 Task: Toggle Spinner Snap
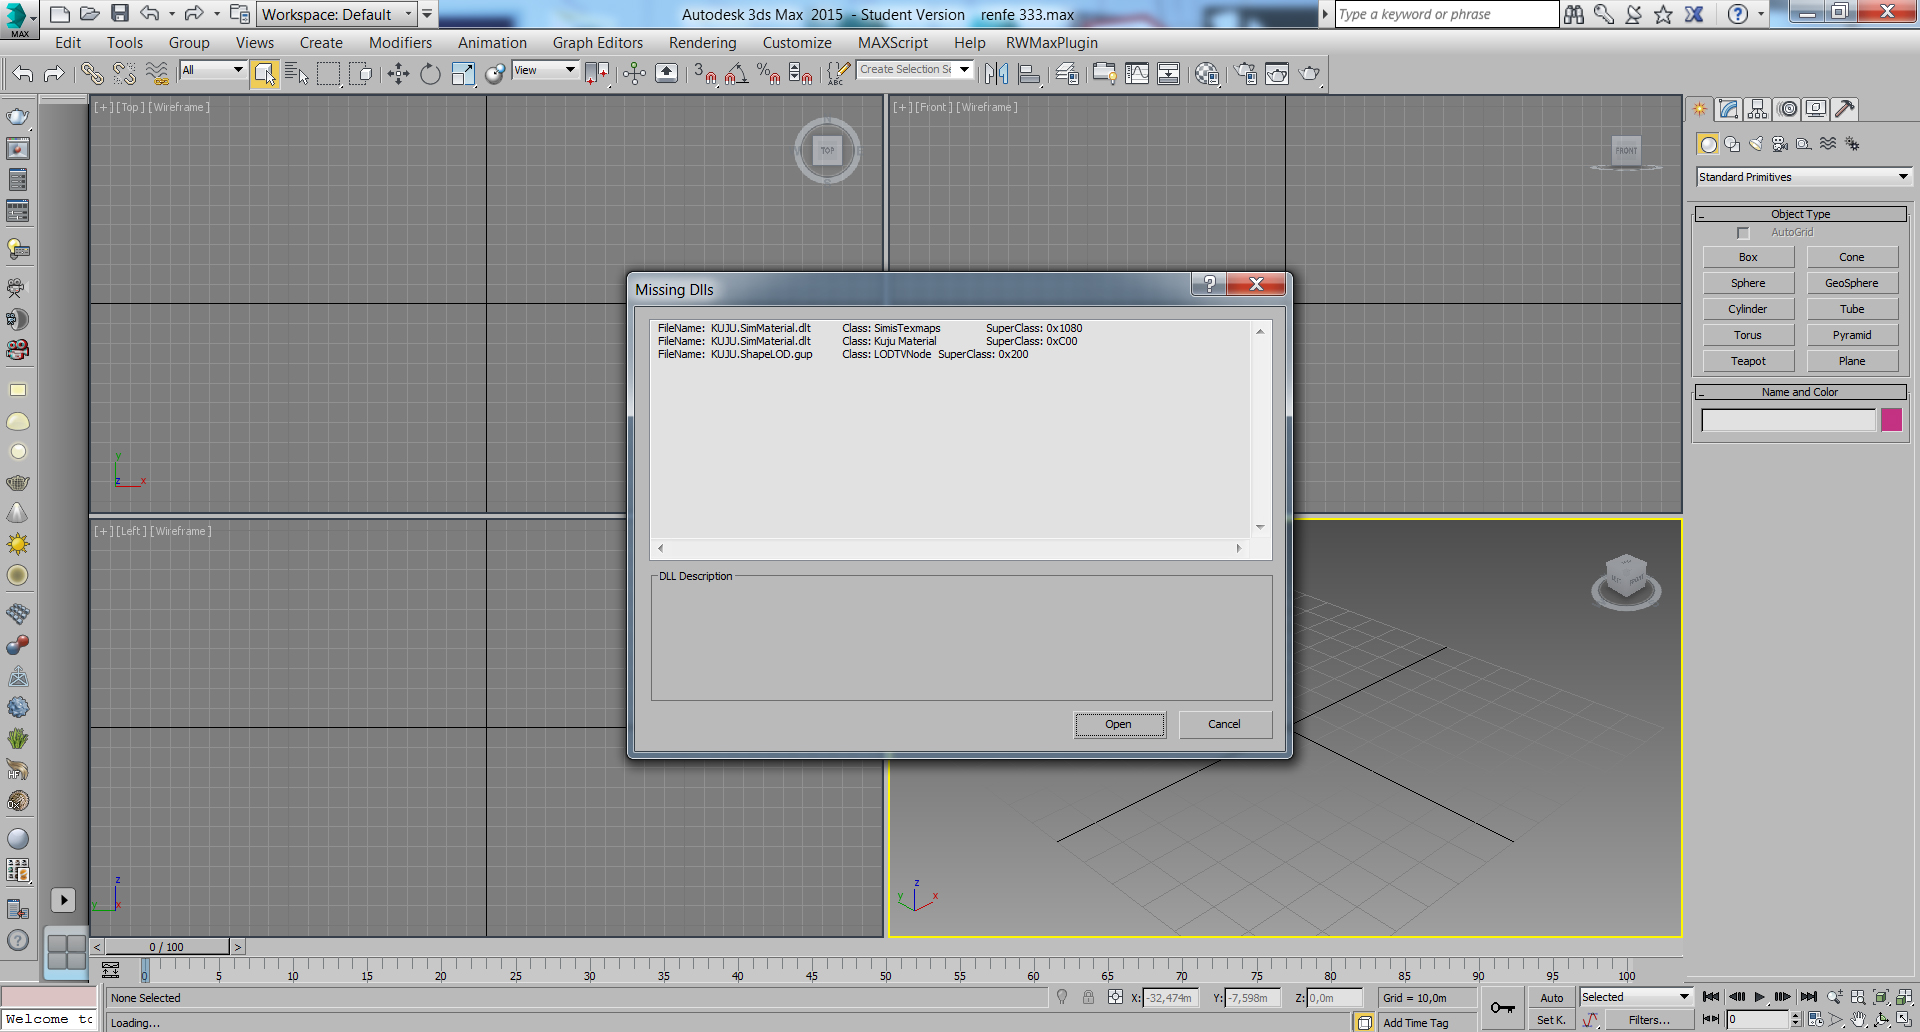click(x=801, y=73)
